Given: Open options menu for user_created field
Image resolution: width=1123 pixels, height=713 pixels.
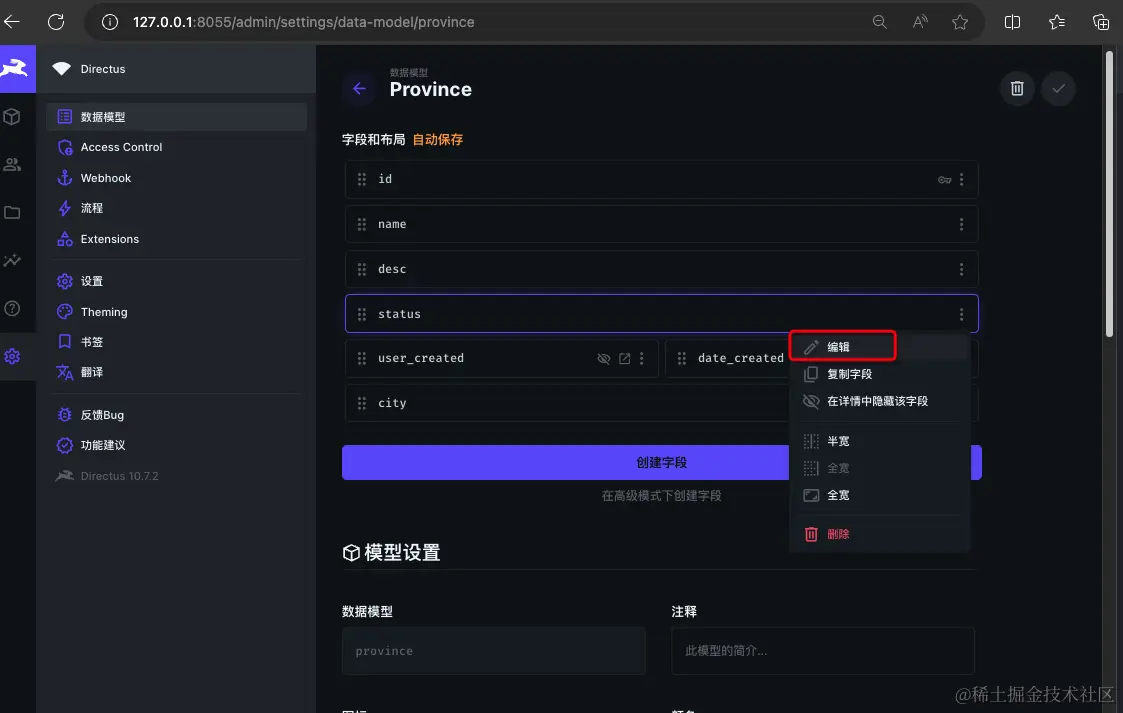Looking at the screenshot, I should [x=641, y=359].
